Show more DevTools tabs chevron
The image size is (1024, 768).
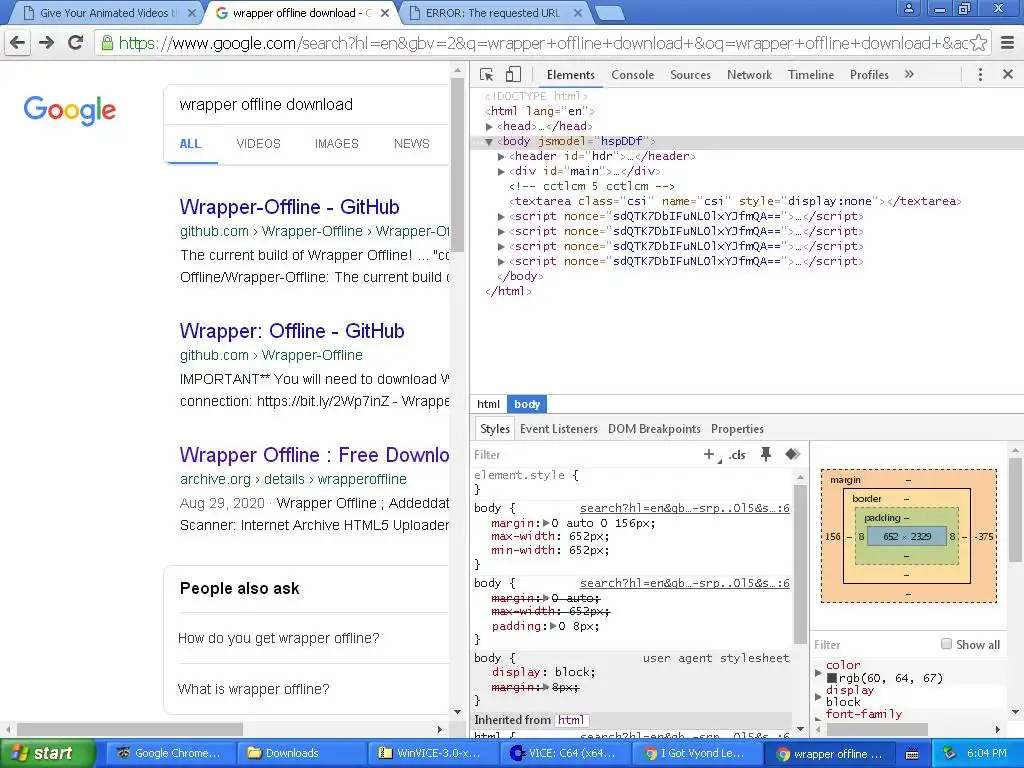909,74
